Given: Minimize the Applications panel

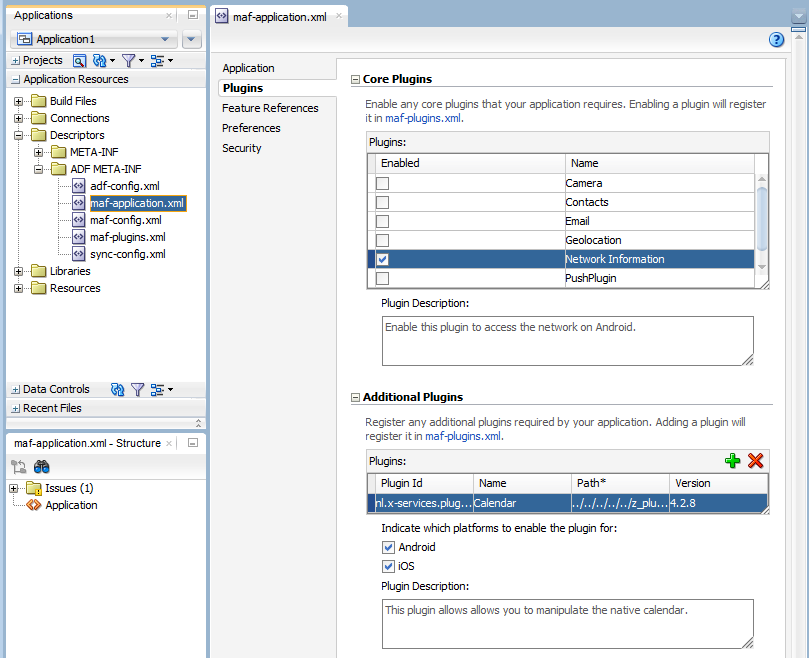Looking at the screenshot, I should pos(192,15).
